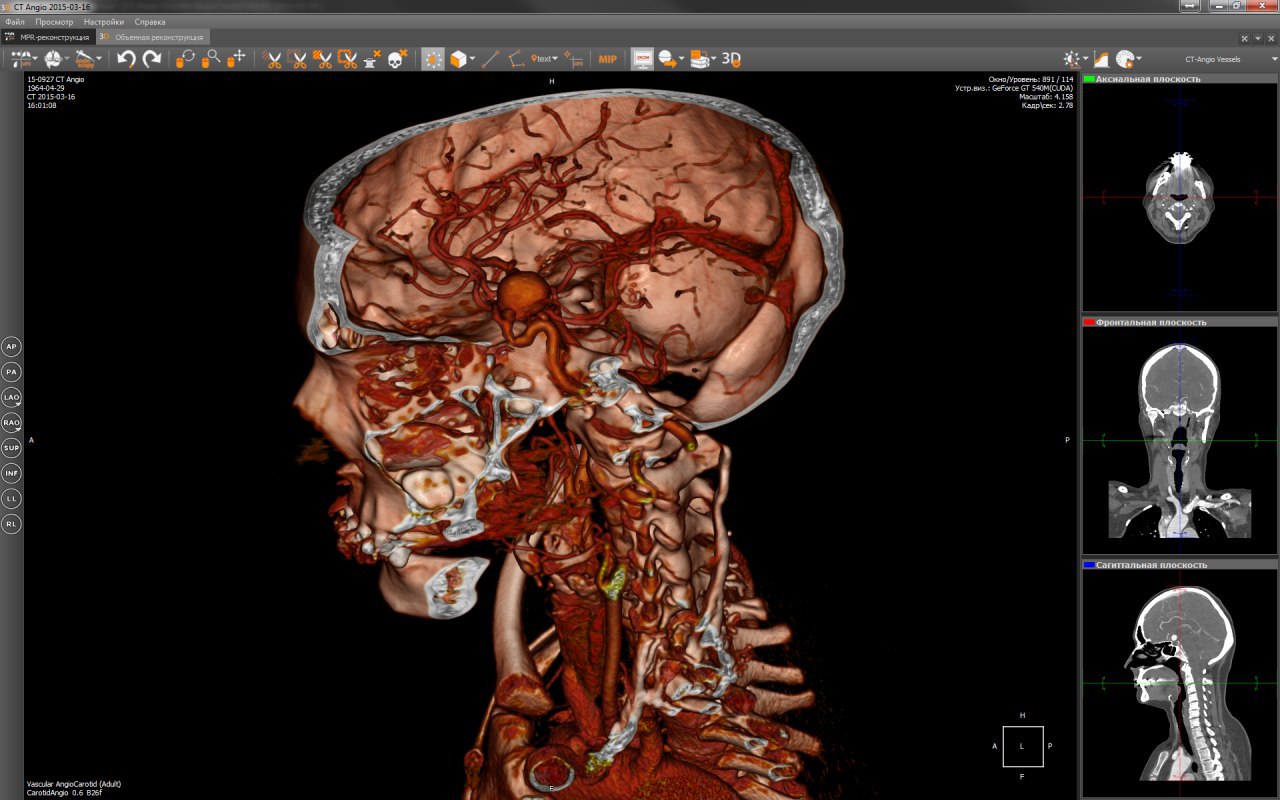Expand the text annotation dropdown arrow
Viewport: 1280px width, 800px height.
556,59
